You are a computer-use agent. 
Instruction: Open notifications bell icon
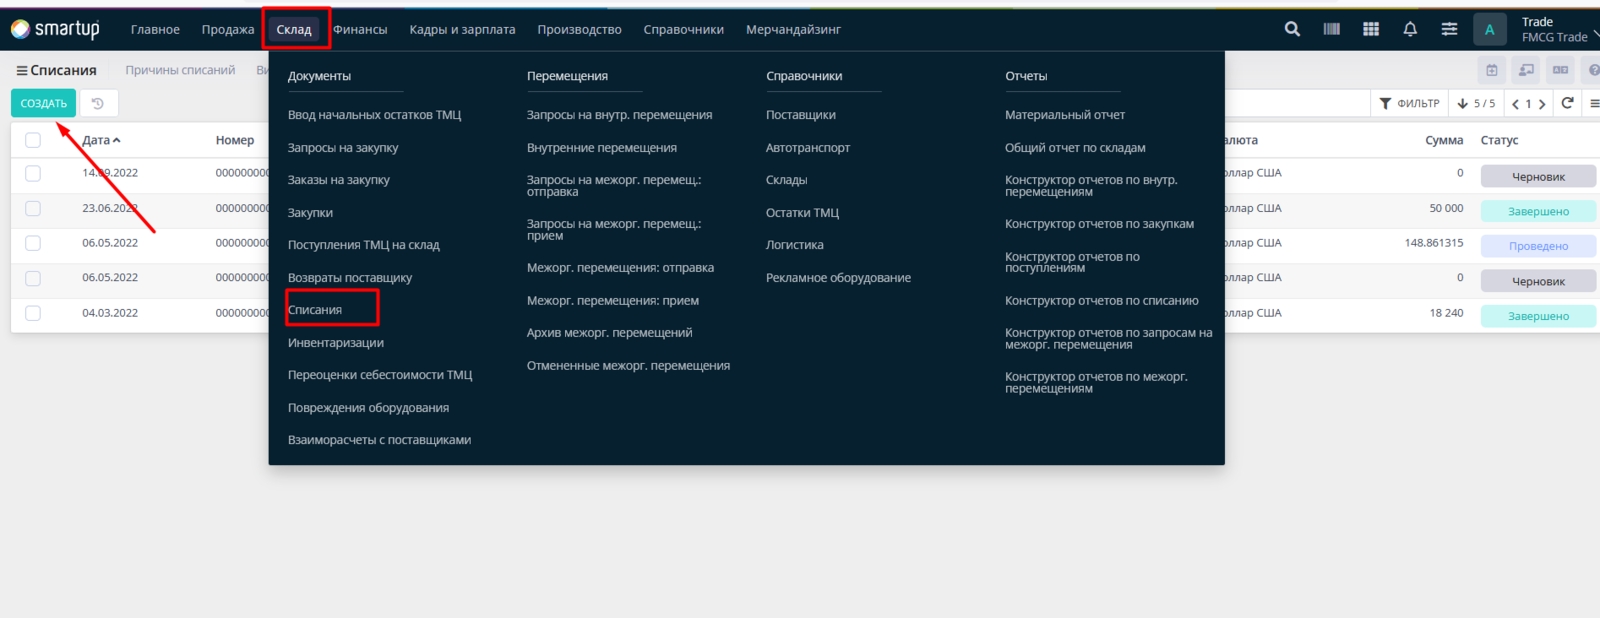(x=1410, y=29)
